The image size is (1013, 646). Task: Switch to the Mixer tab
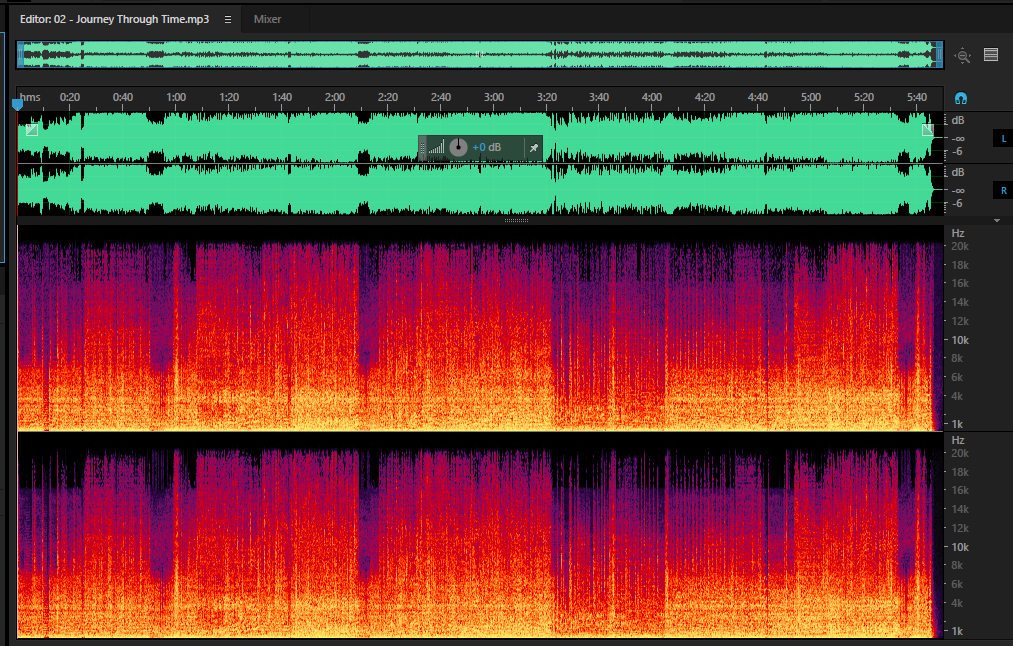click(267, 19)
